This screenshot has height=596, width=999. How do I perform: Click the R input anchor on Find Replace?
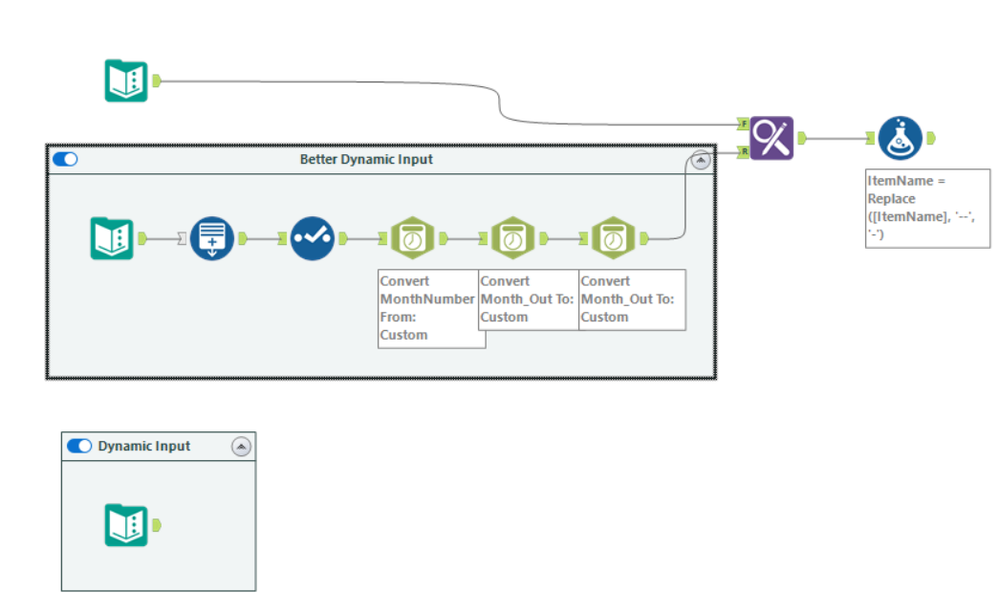743,152
